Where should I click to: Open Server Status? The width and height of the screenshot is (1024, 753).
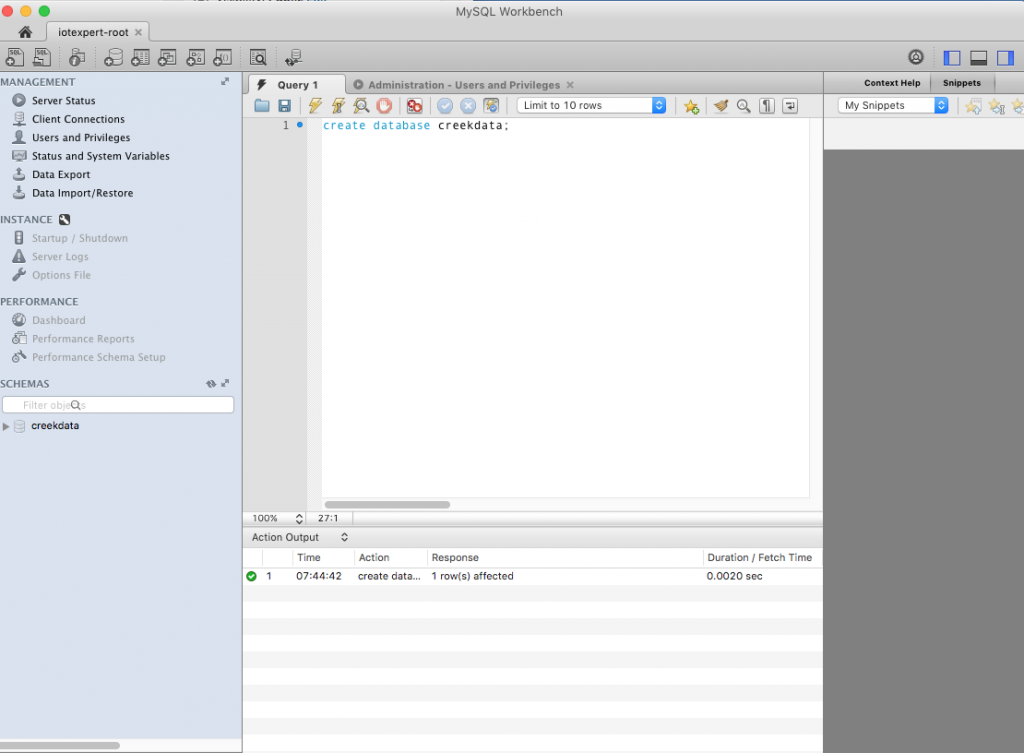point(63,101)
